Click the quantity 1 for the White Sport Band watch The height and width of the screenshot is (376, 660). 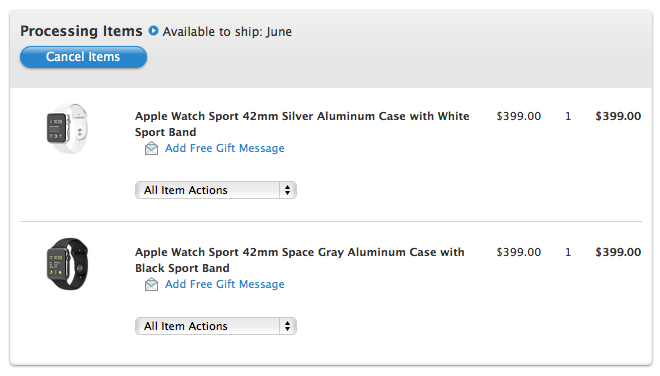pyautogui.click(x=568, y=116)
